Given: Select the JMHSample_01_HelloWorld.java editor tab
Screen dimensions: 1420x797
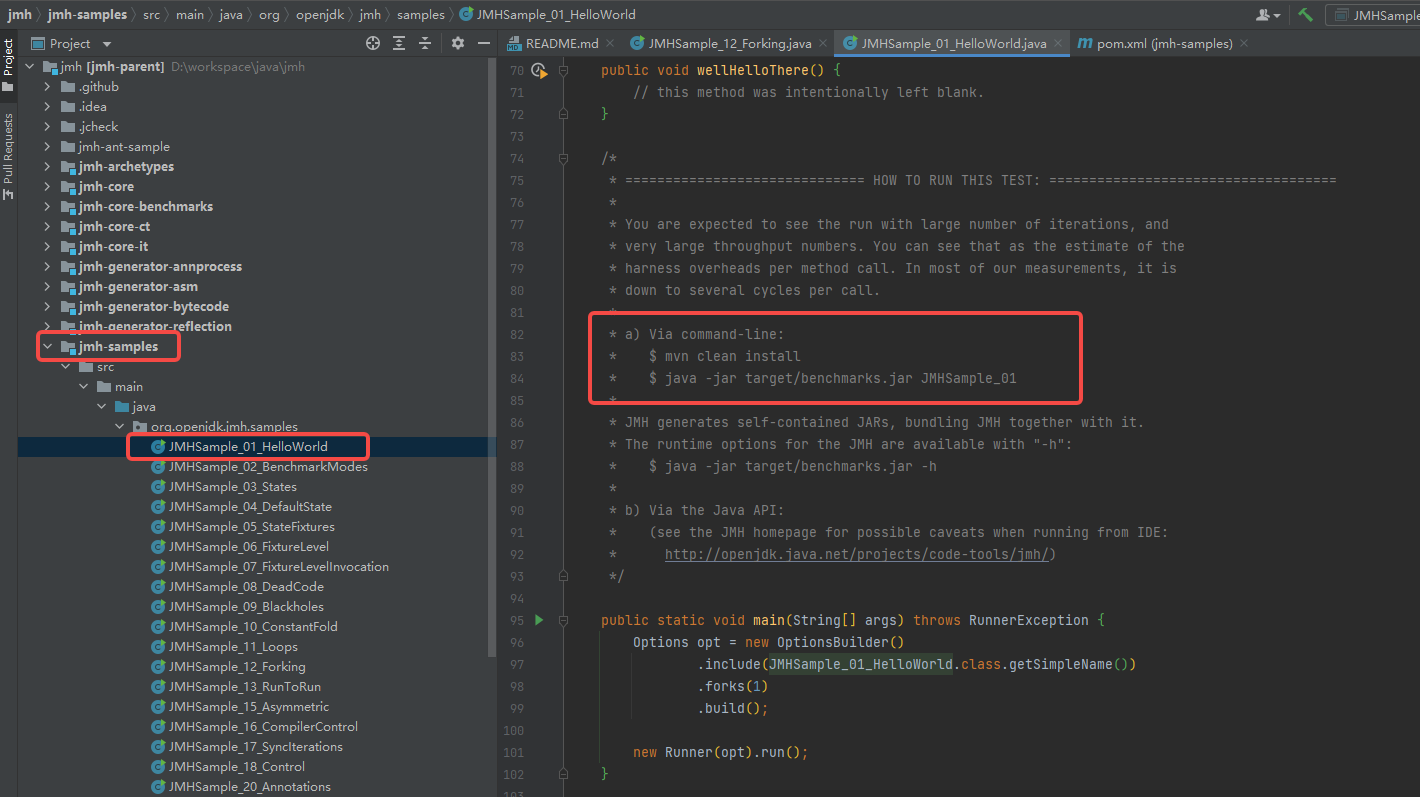Looking at the screenshot, I should [953, 44].
